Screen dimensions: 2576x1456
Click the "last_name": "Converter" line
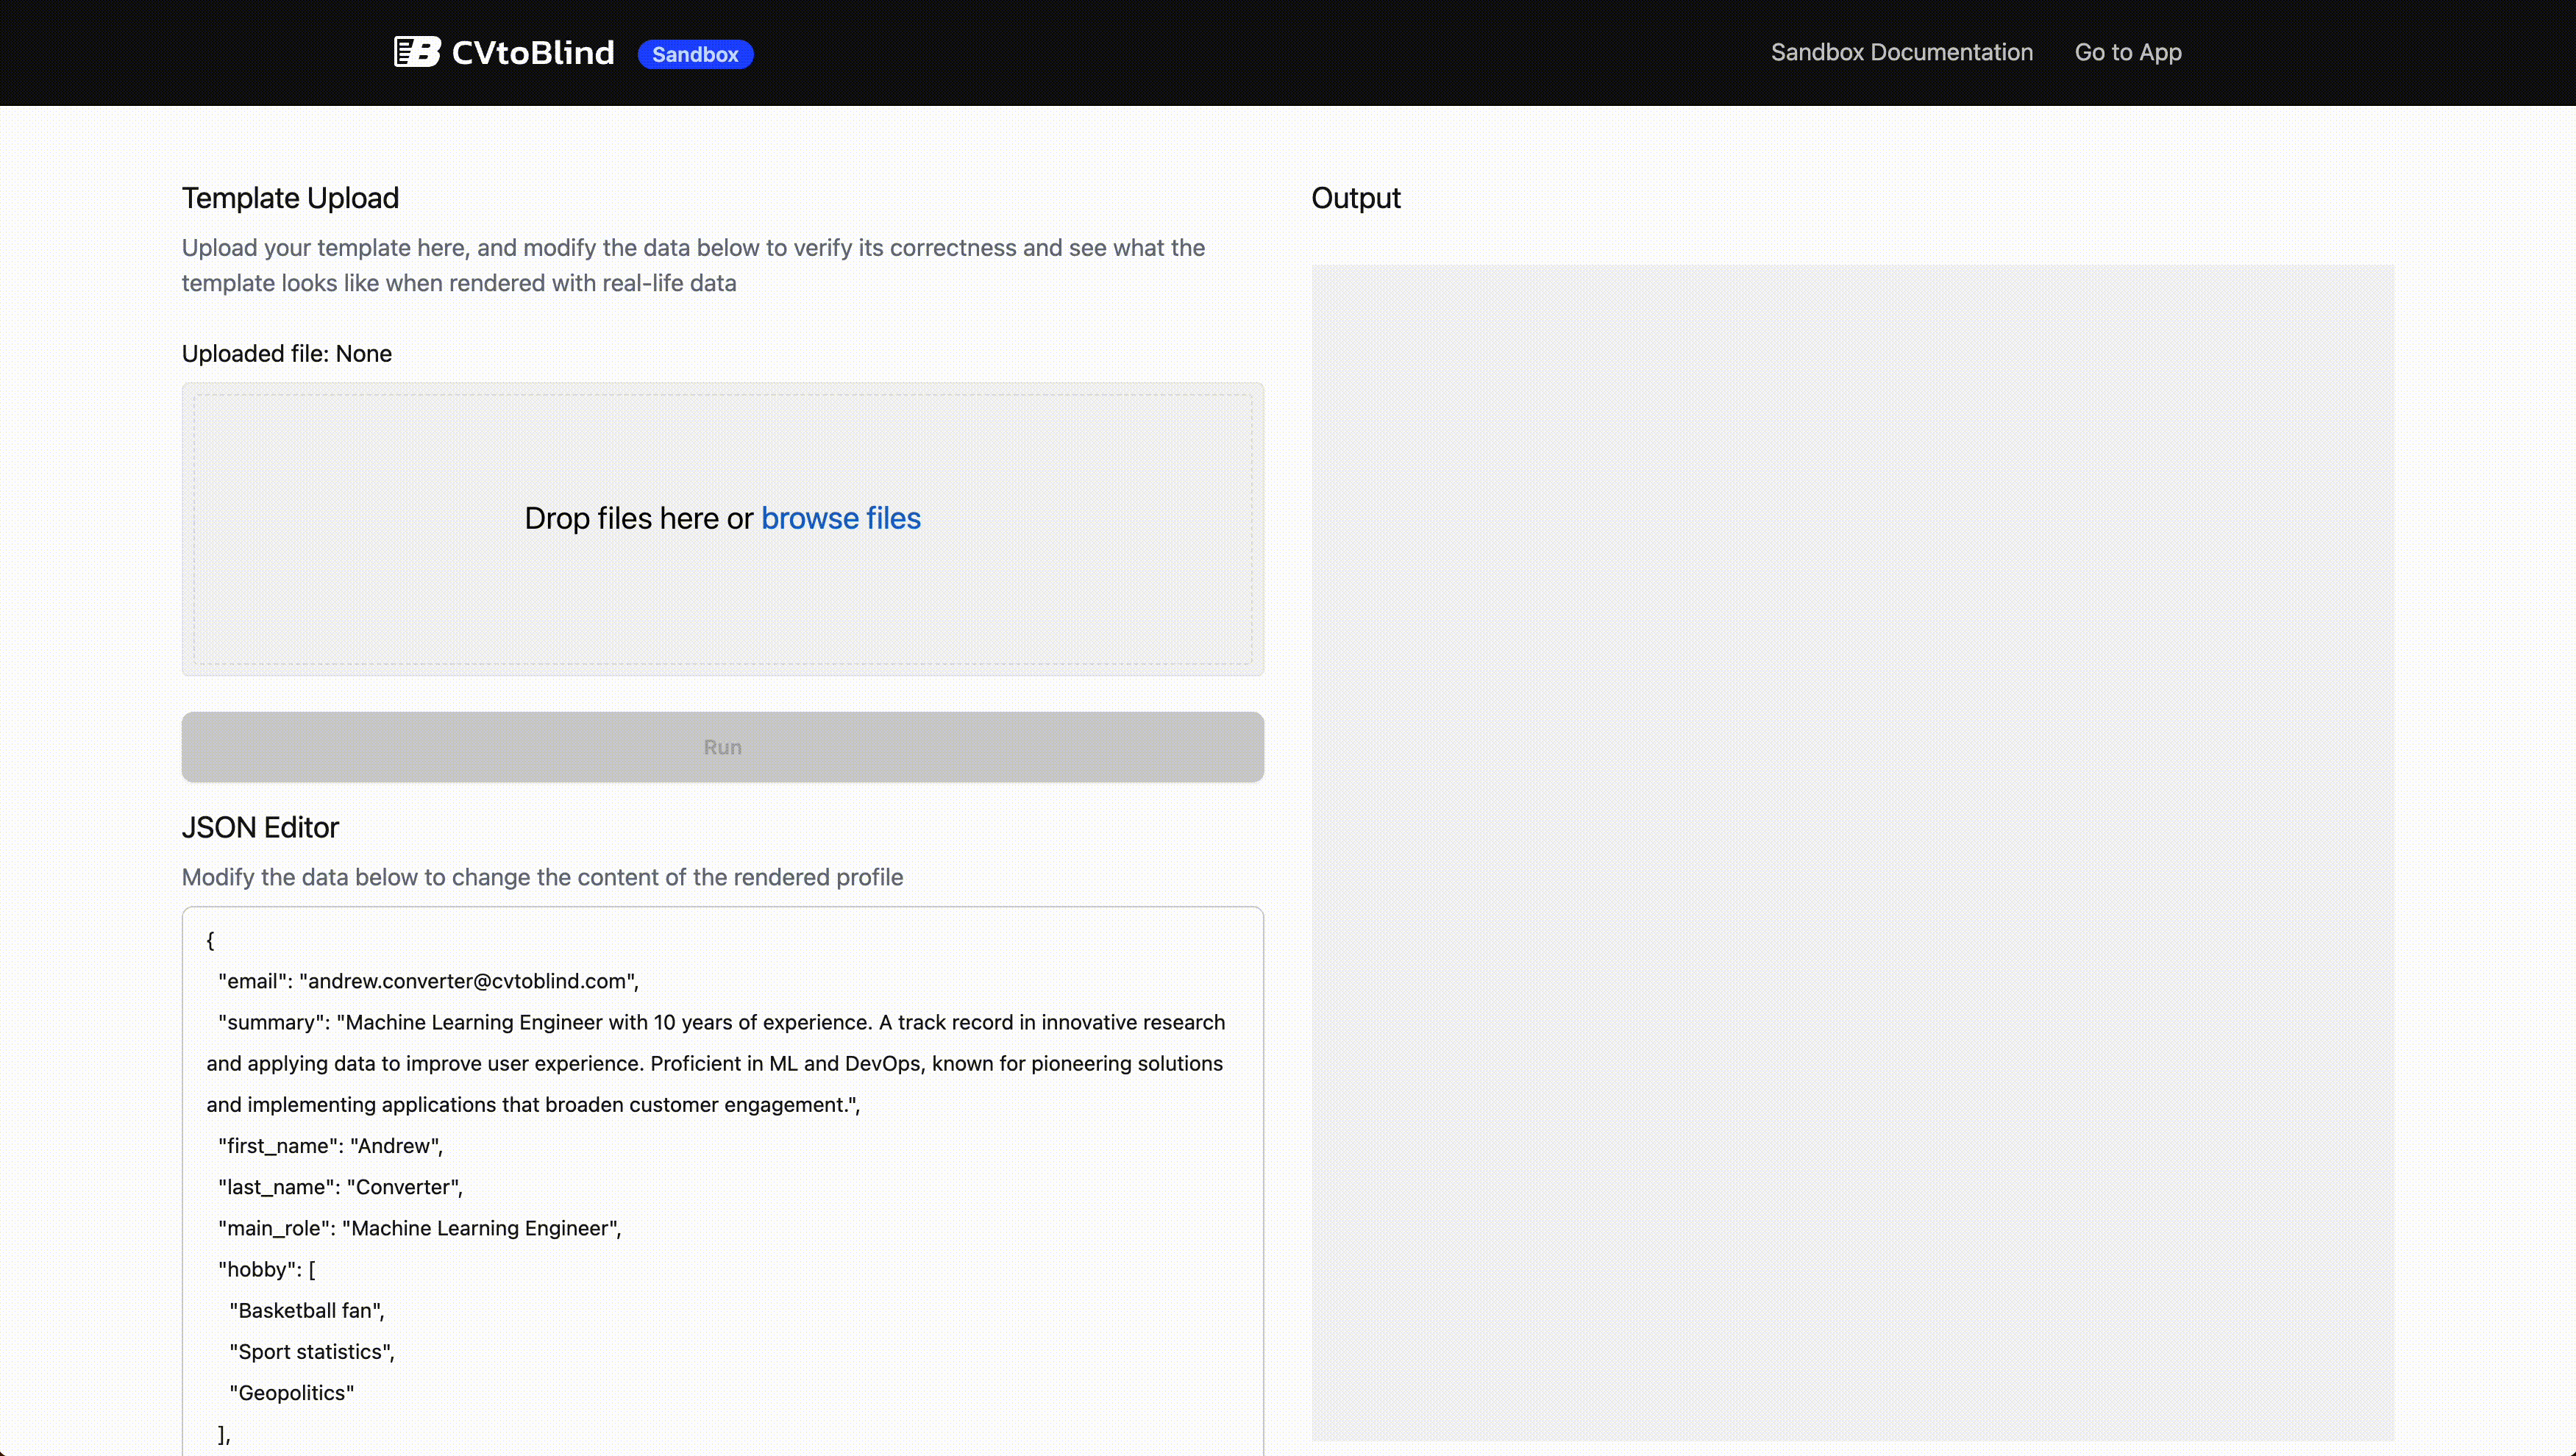pyautogui.click(x=341, y=1187)
